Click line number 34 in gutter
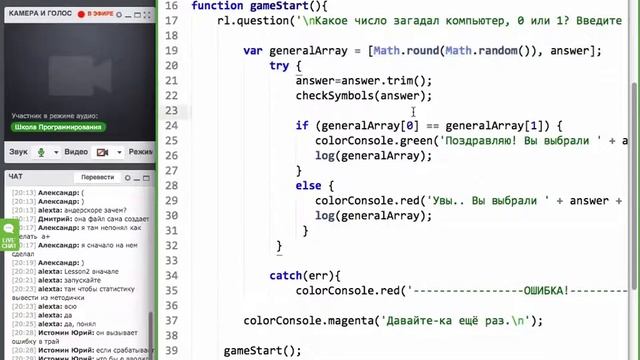This screenshot has width=640, height=360. [172, 276]
